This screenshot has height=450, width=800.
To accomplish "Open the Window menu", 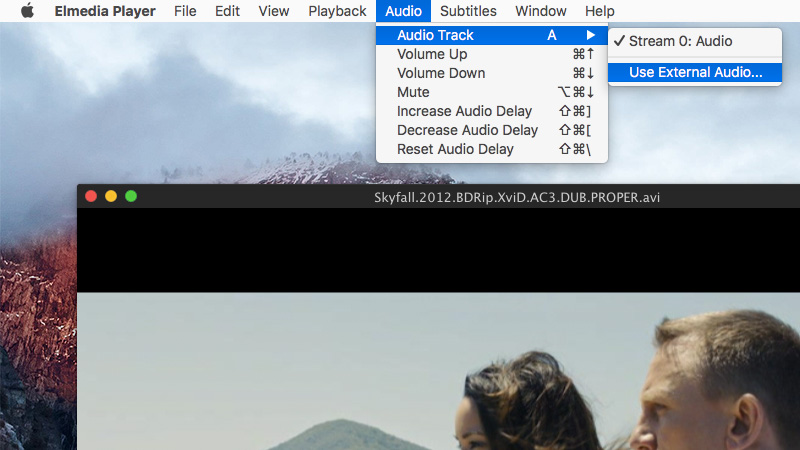I will [x=540, y=11].
